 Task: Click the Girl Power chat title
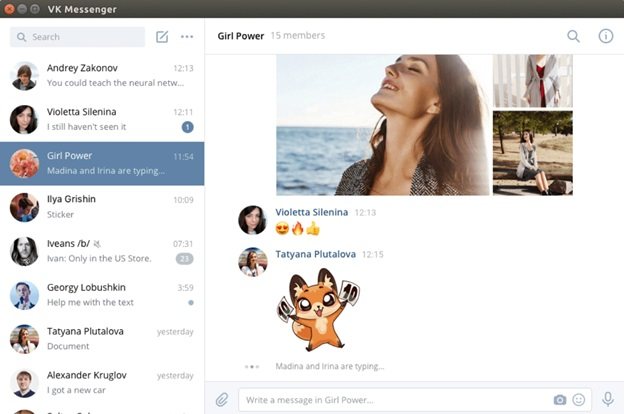(241, 36)
